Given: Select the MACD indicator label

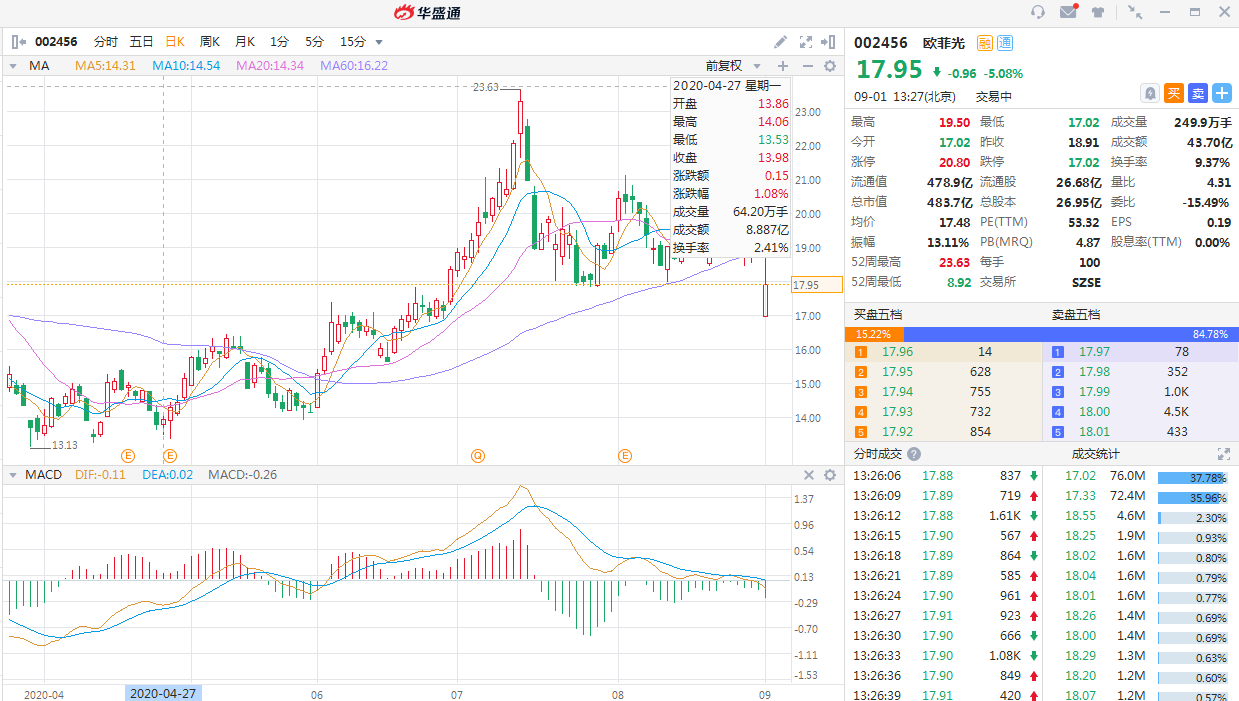Looking at the screenshot, I should click(x=43, y=475).
